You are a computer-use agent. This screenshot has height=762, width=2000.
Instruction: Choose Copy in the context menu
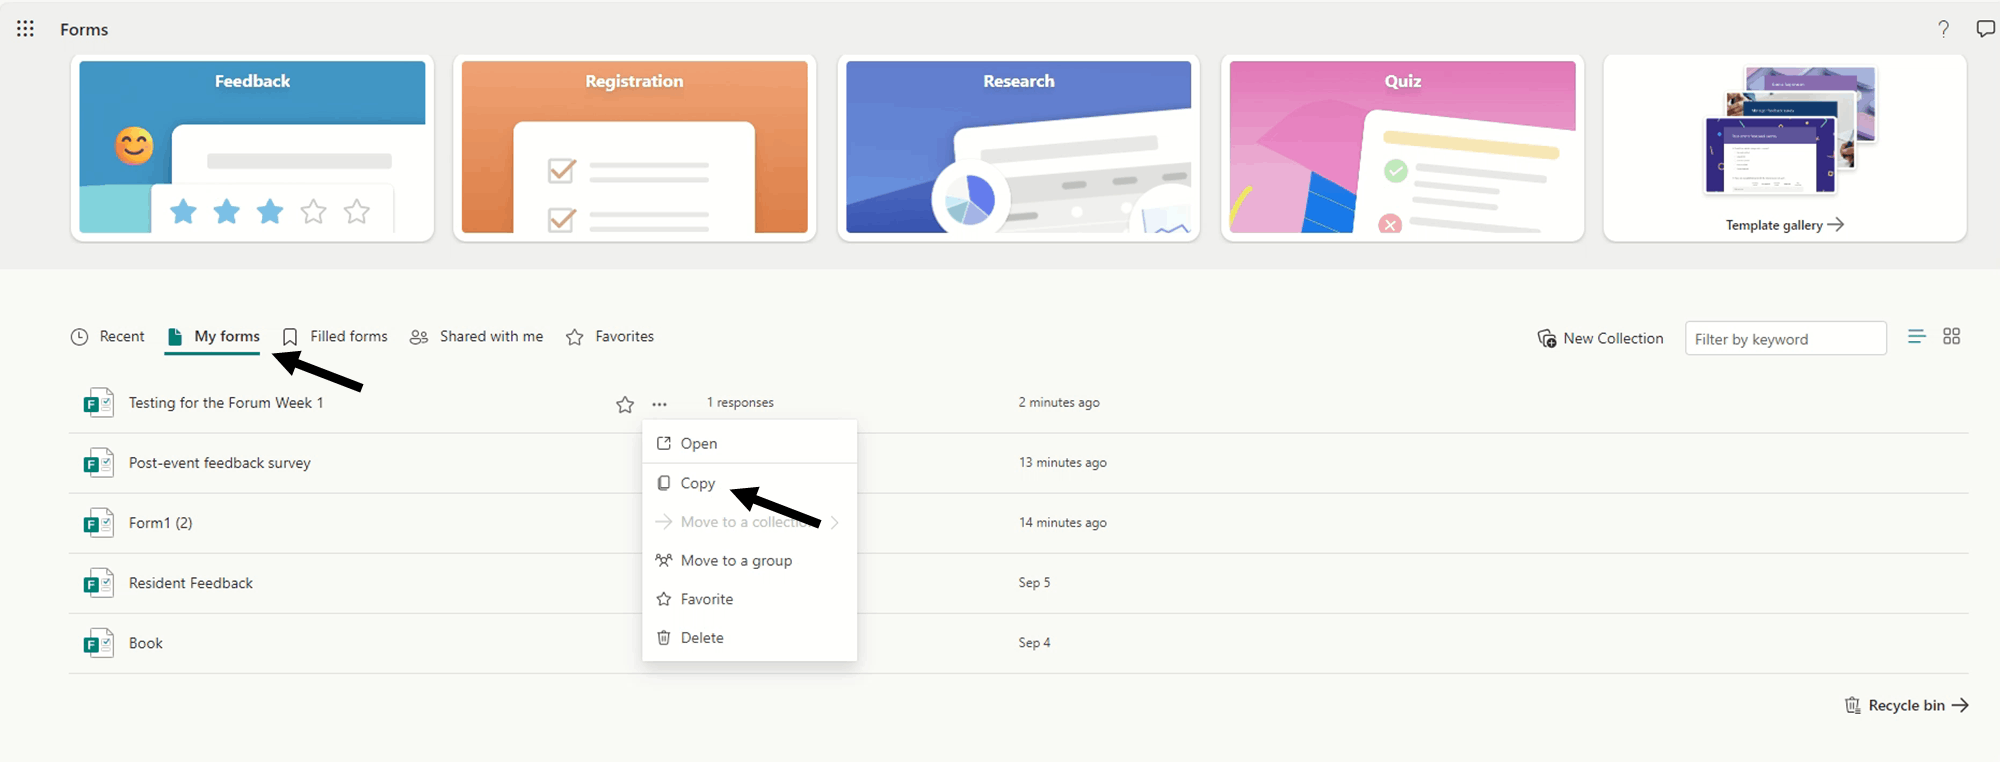[749, 483]
